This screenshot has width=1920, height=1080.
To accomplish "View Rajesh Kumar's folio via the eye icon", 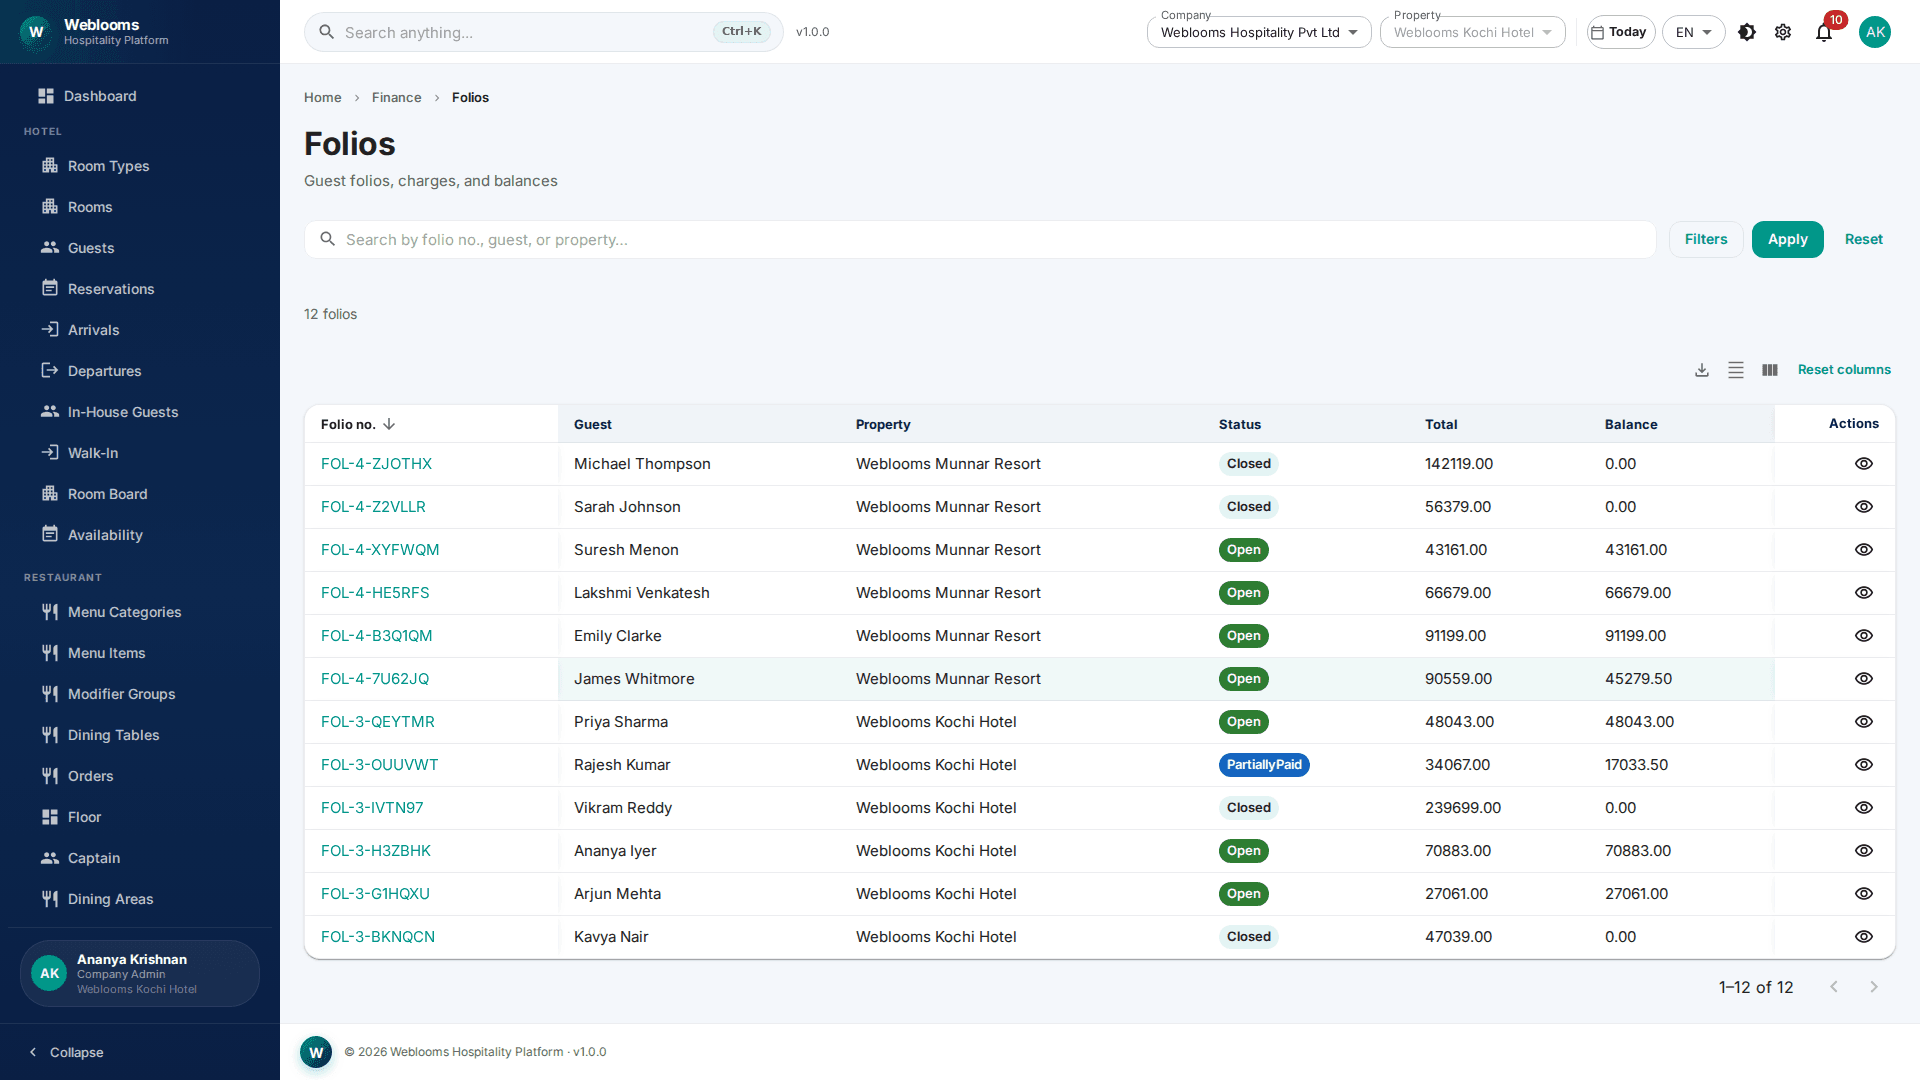I will pyautogui.click(x=1864, y=765).
